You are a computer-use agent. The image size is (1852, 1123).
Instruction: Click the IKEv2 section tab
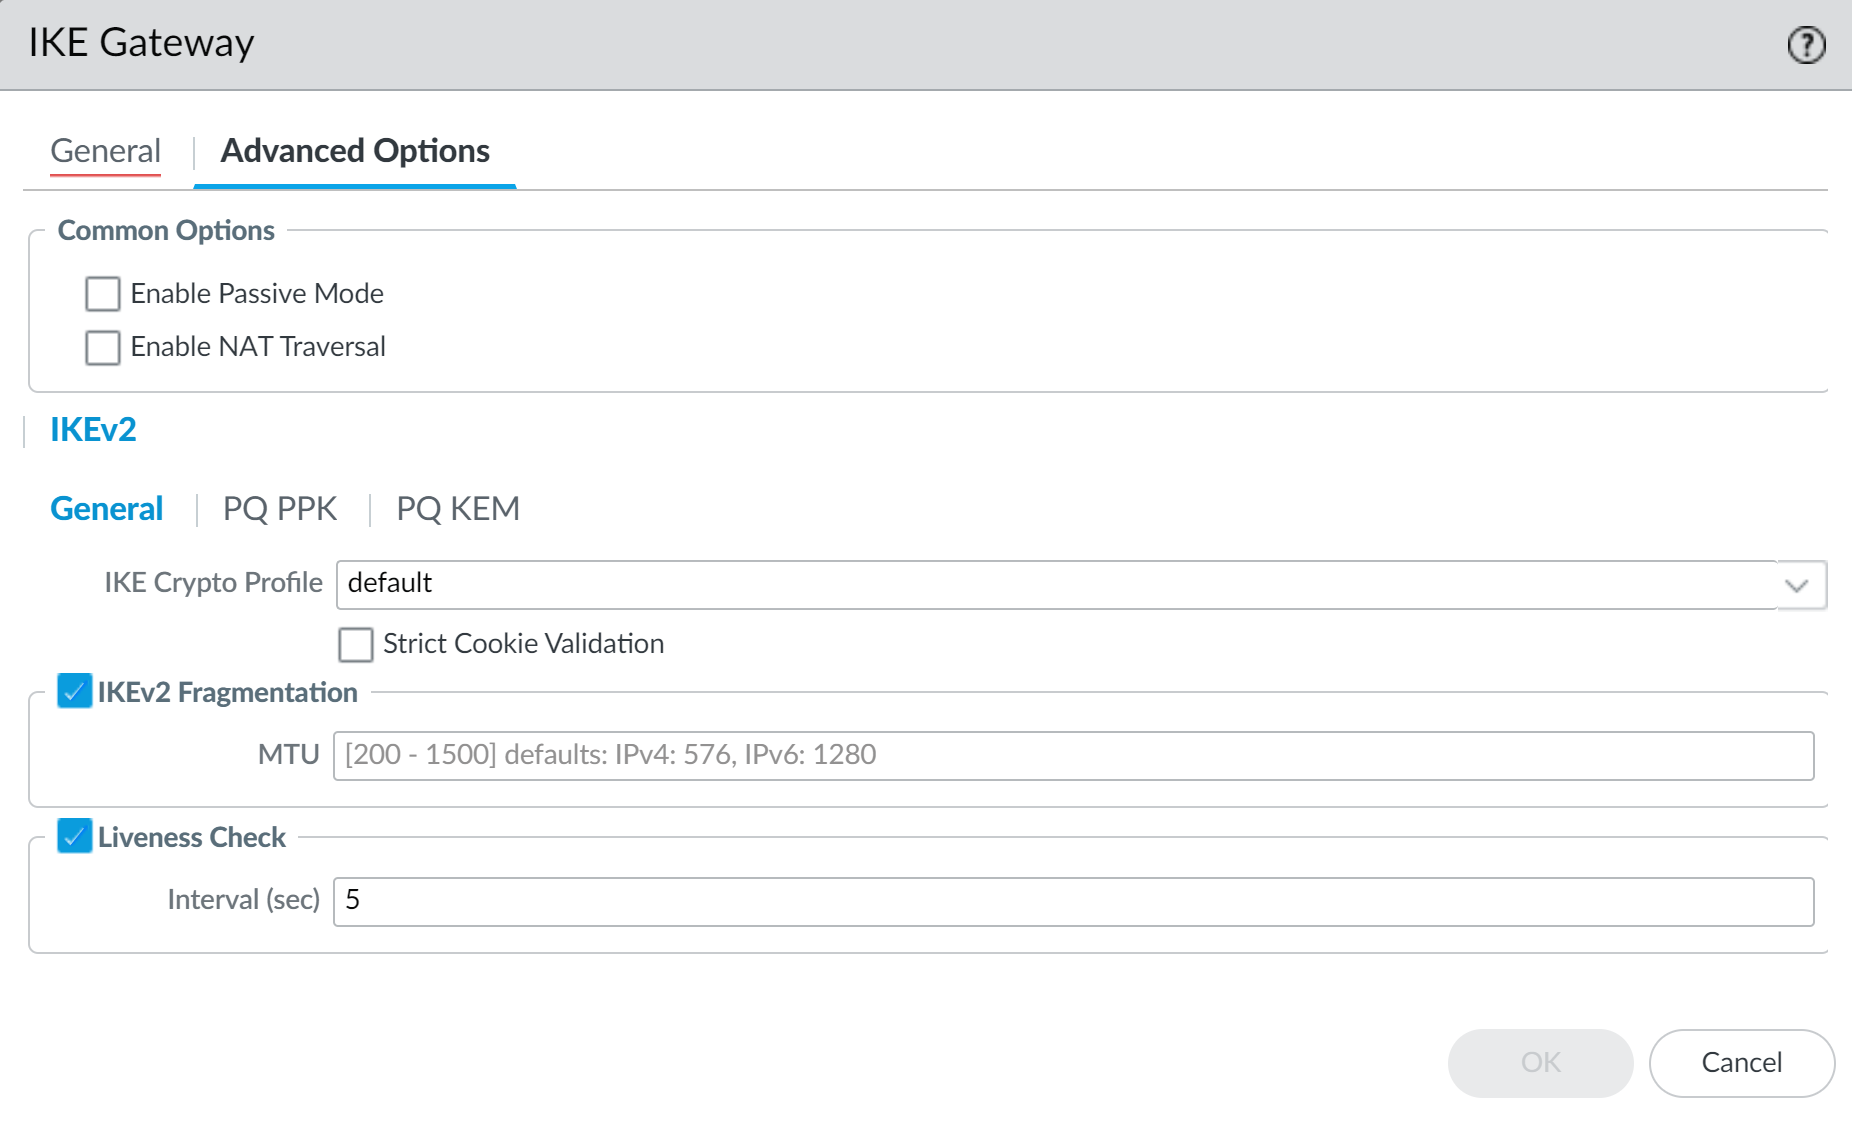(x=93, y=430)
